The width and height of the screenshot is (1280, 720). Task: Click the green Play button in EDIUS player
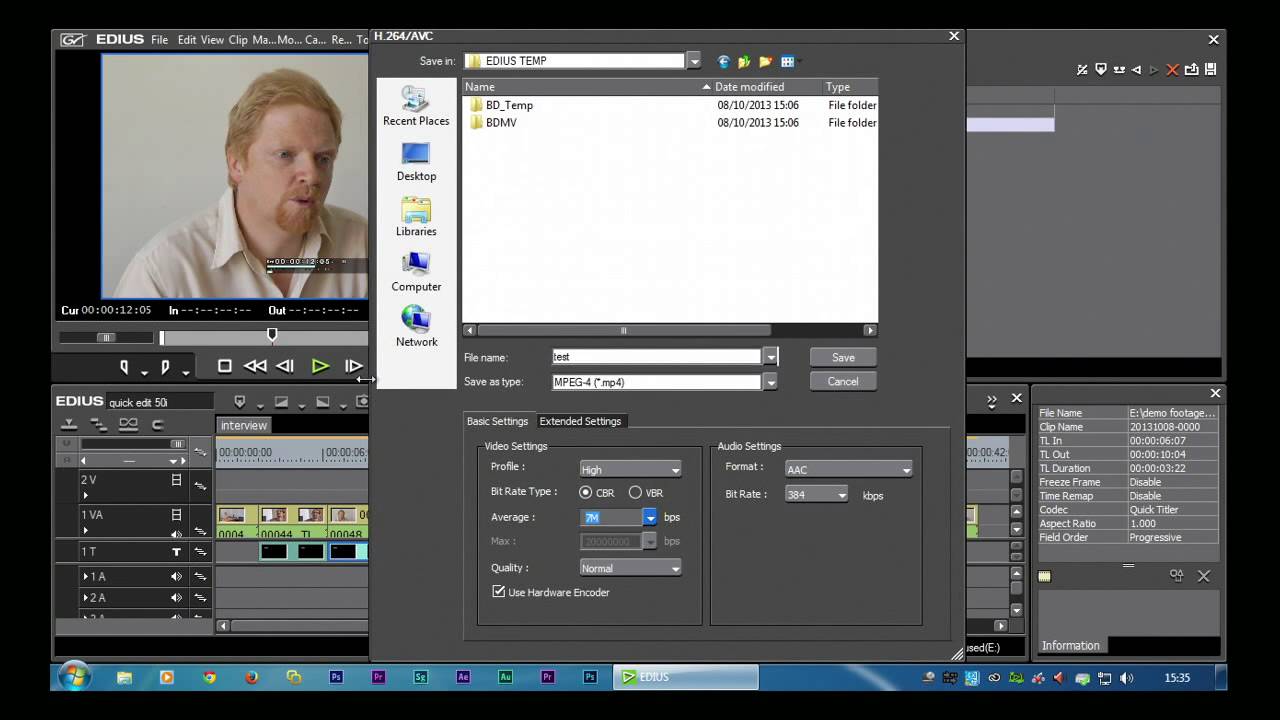pyautogui.click(x=320, y=366)
